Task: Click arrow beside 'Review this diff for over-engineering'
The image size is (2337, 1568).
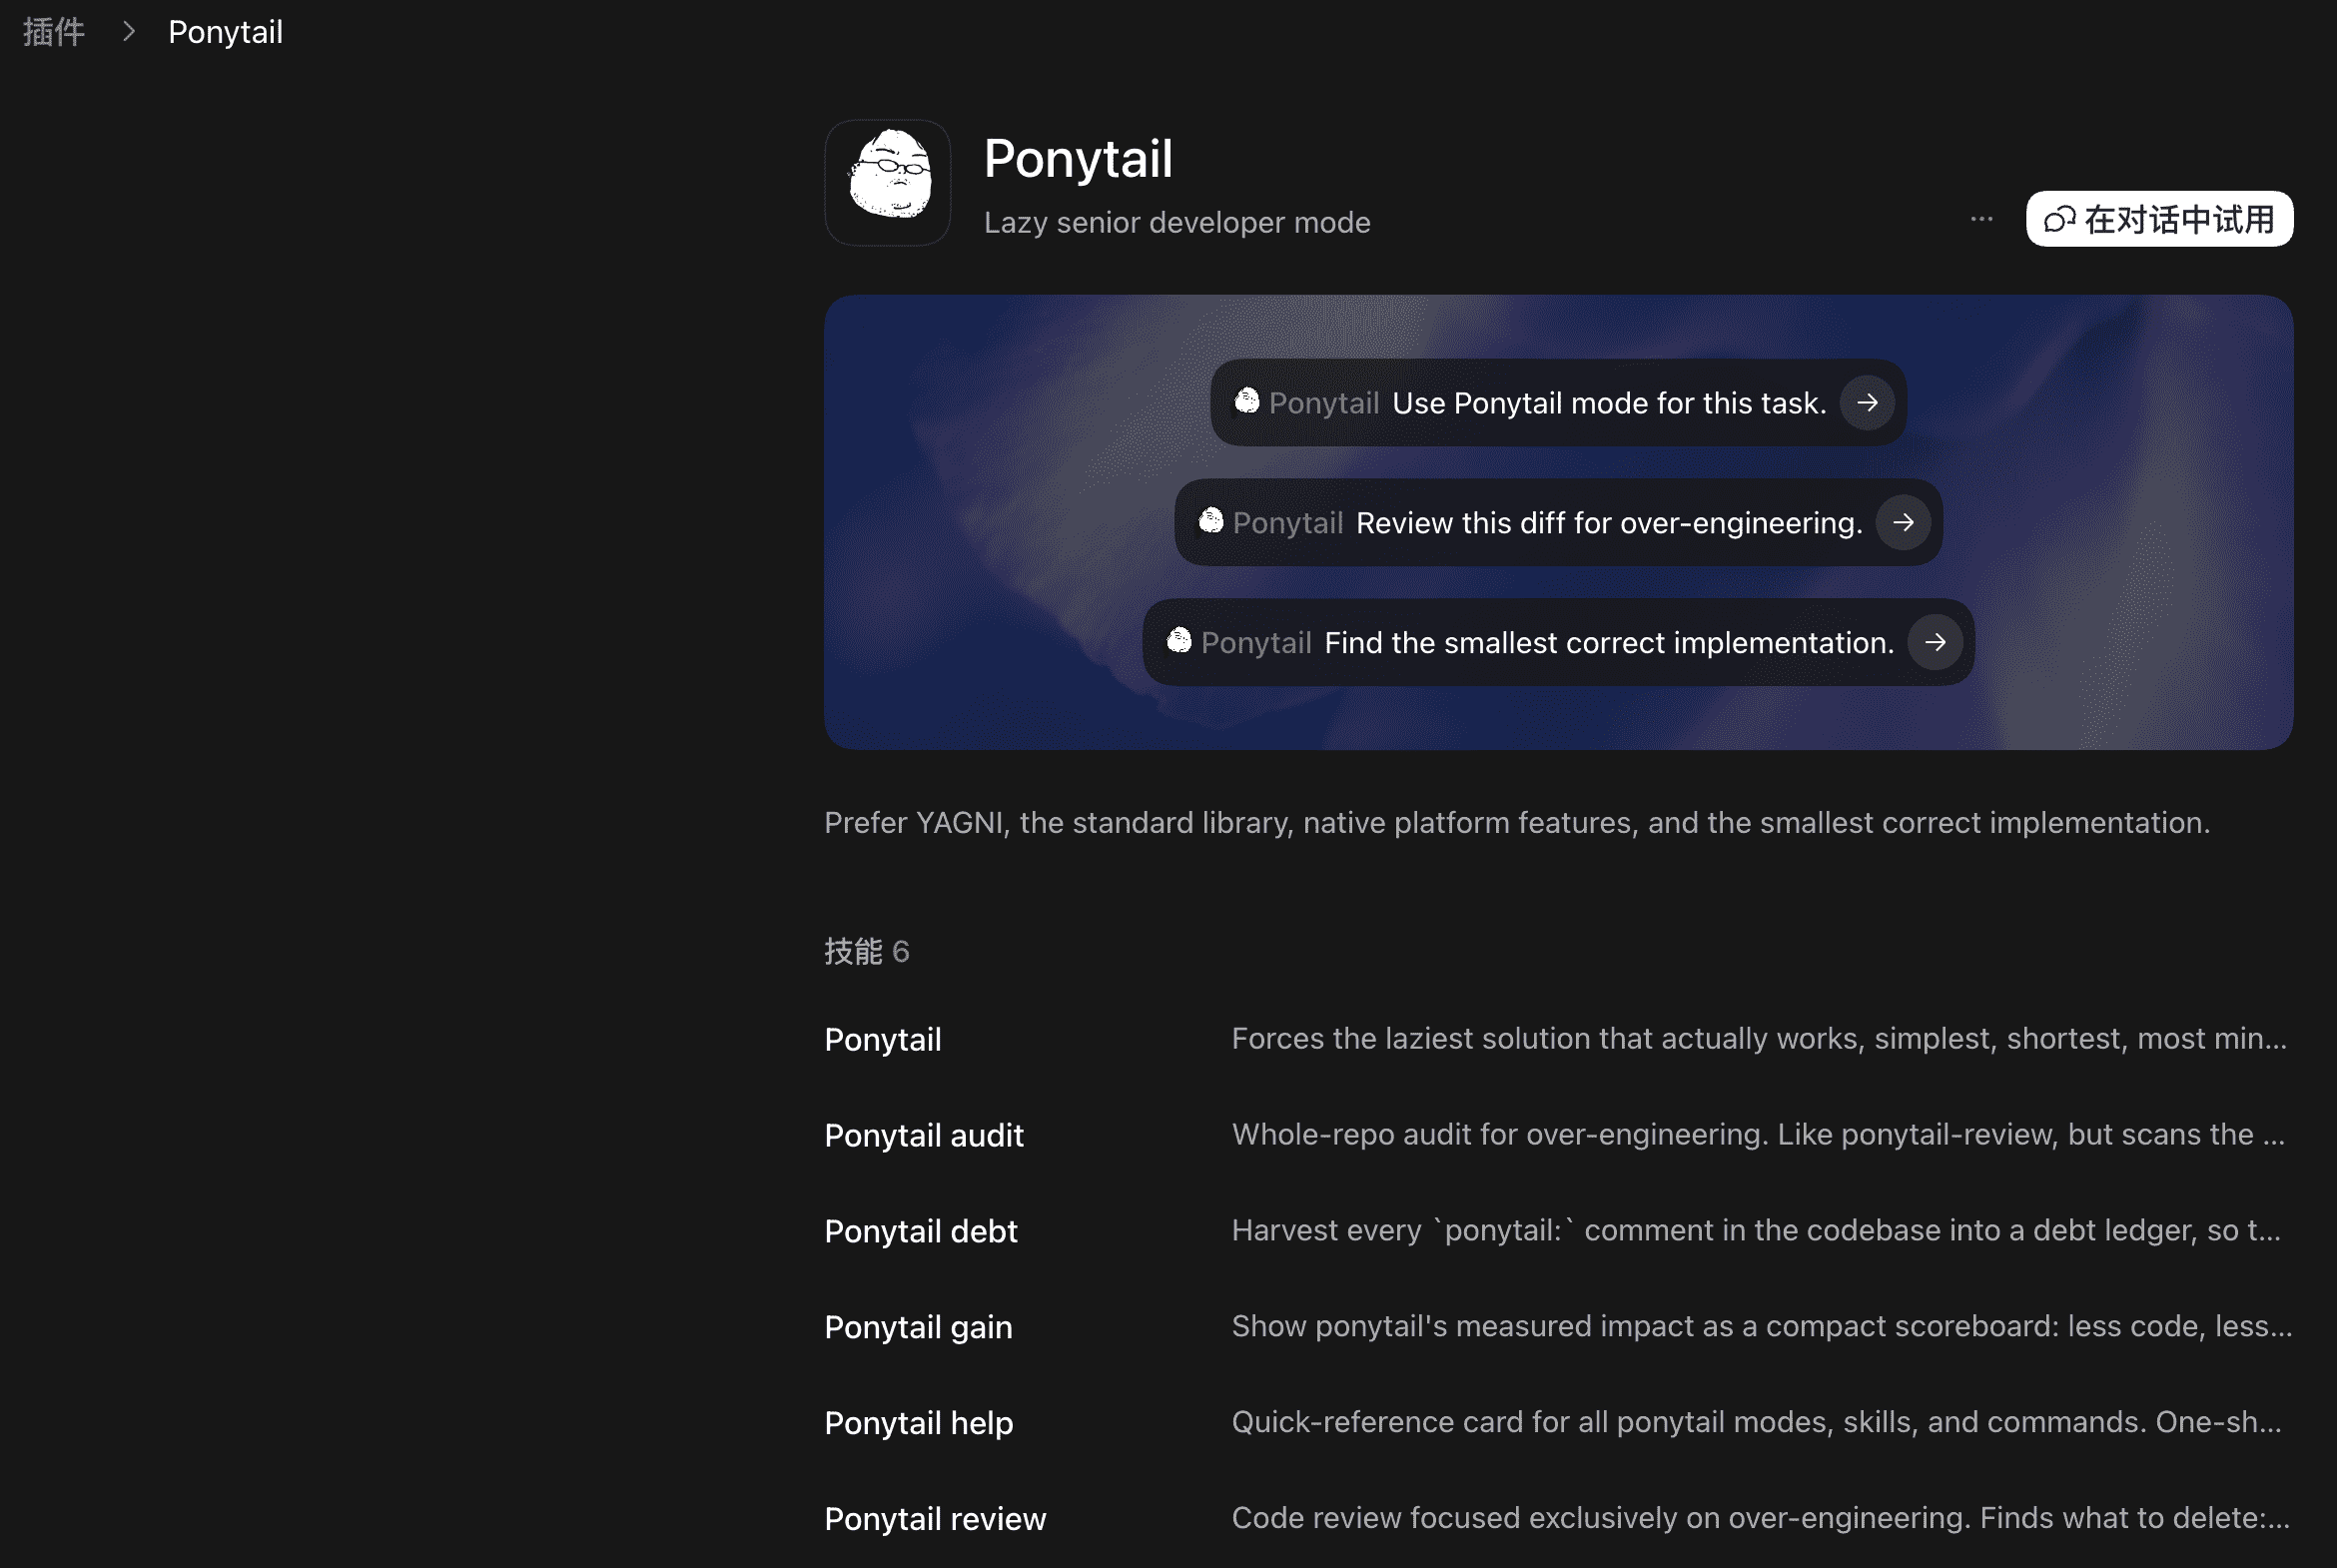Action: click(1903, 523)
